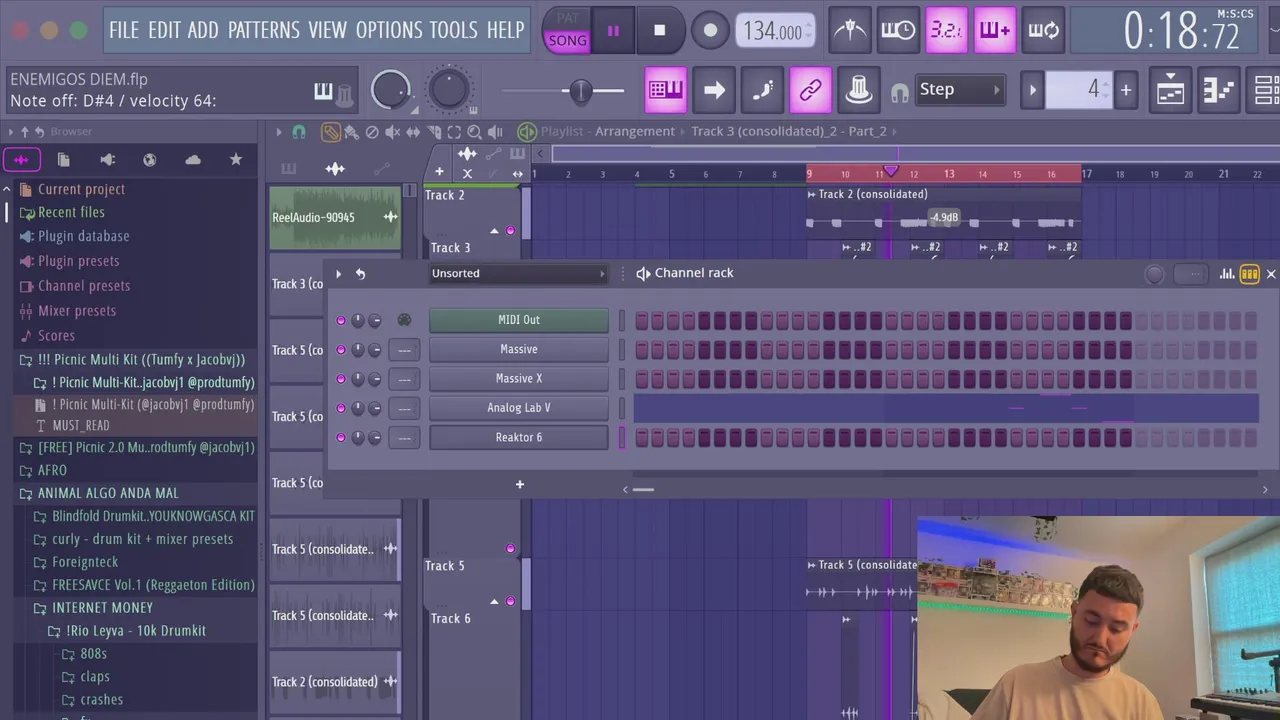
Task: Click the 134.000 tempo field
Action: coord(774,31)
